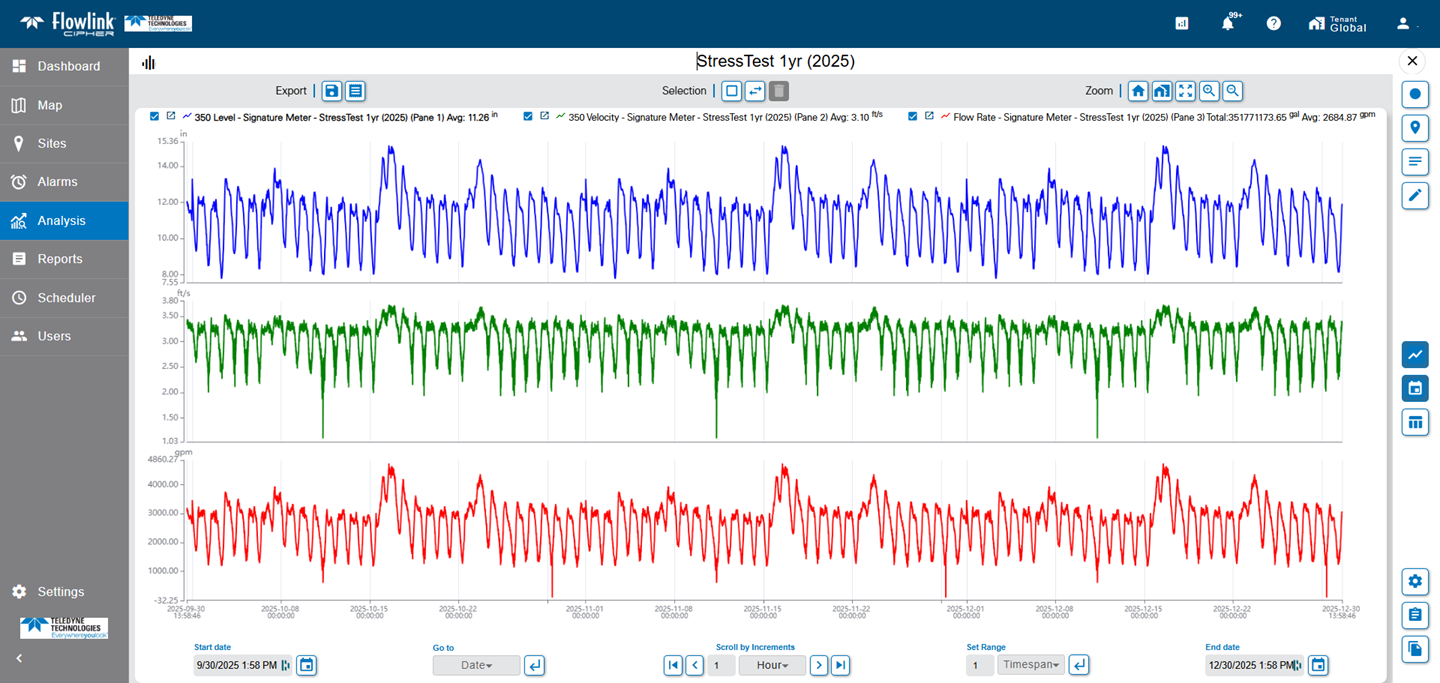
Task: Disable the Flow Rate series checkbox
Action: click(x=913, y=117)
